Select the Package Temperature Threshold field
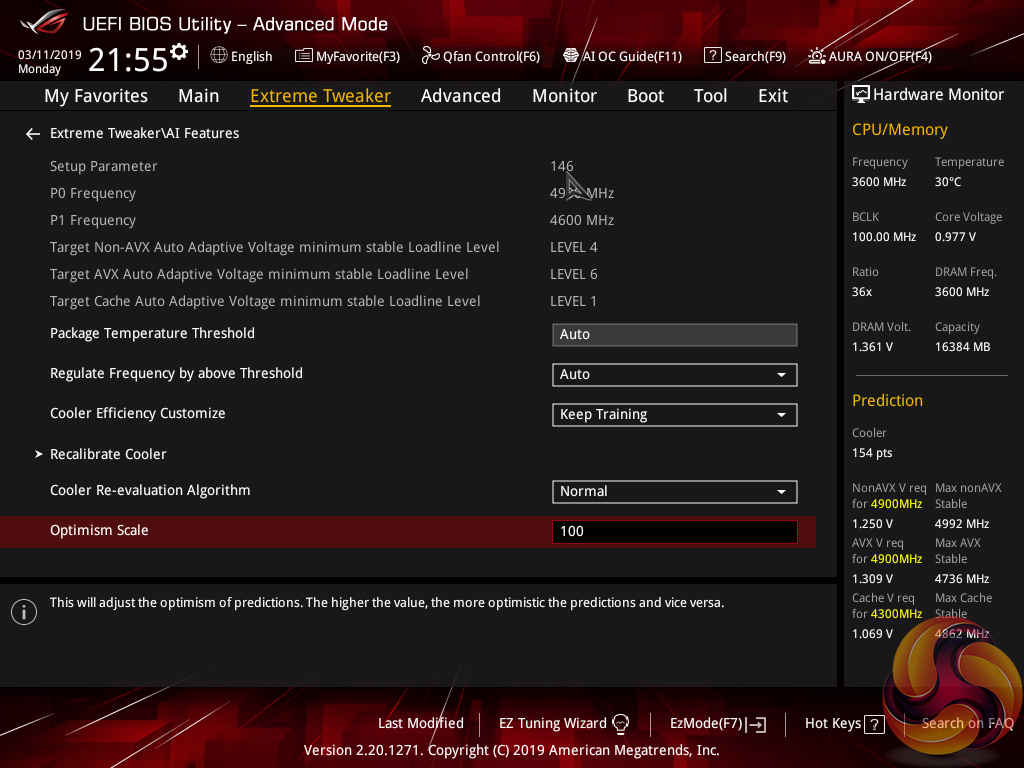Screen dimensions: 1024x768 point(674,335)
